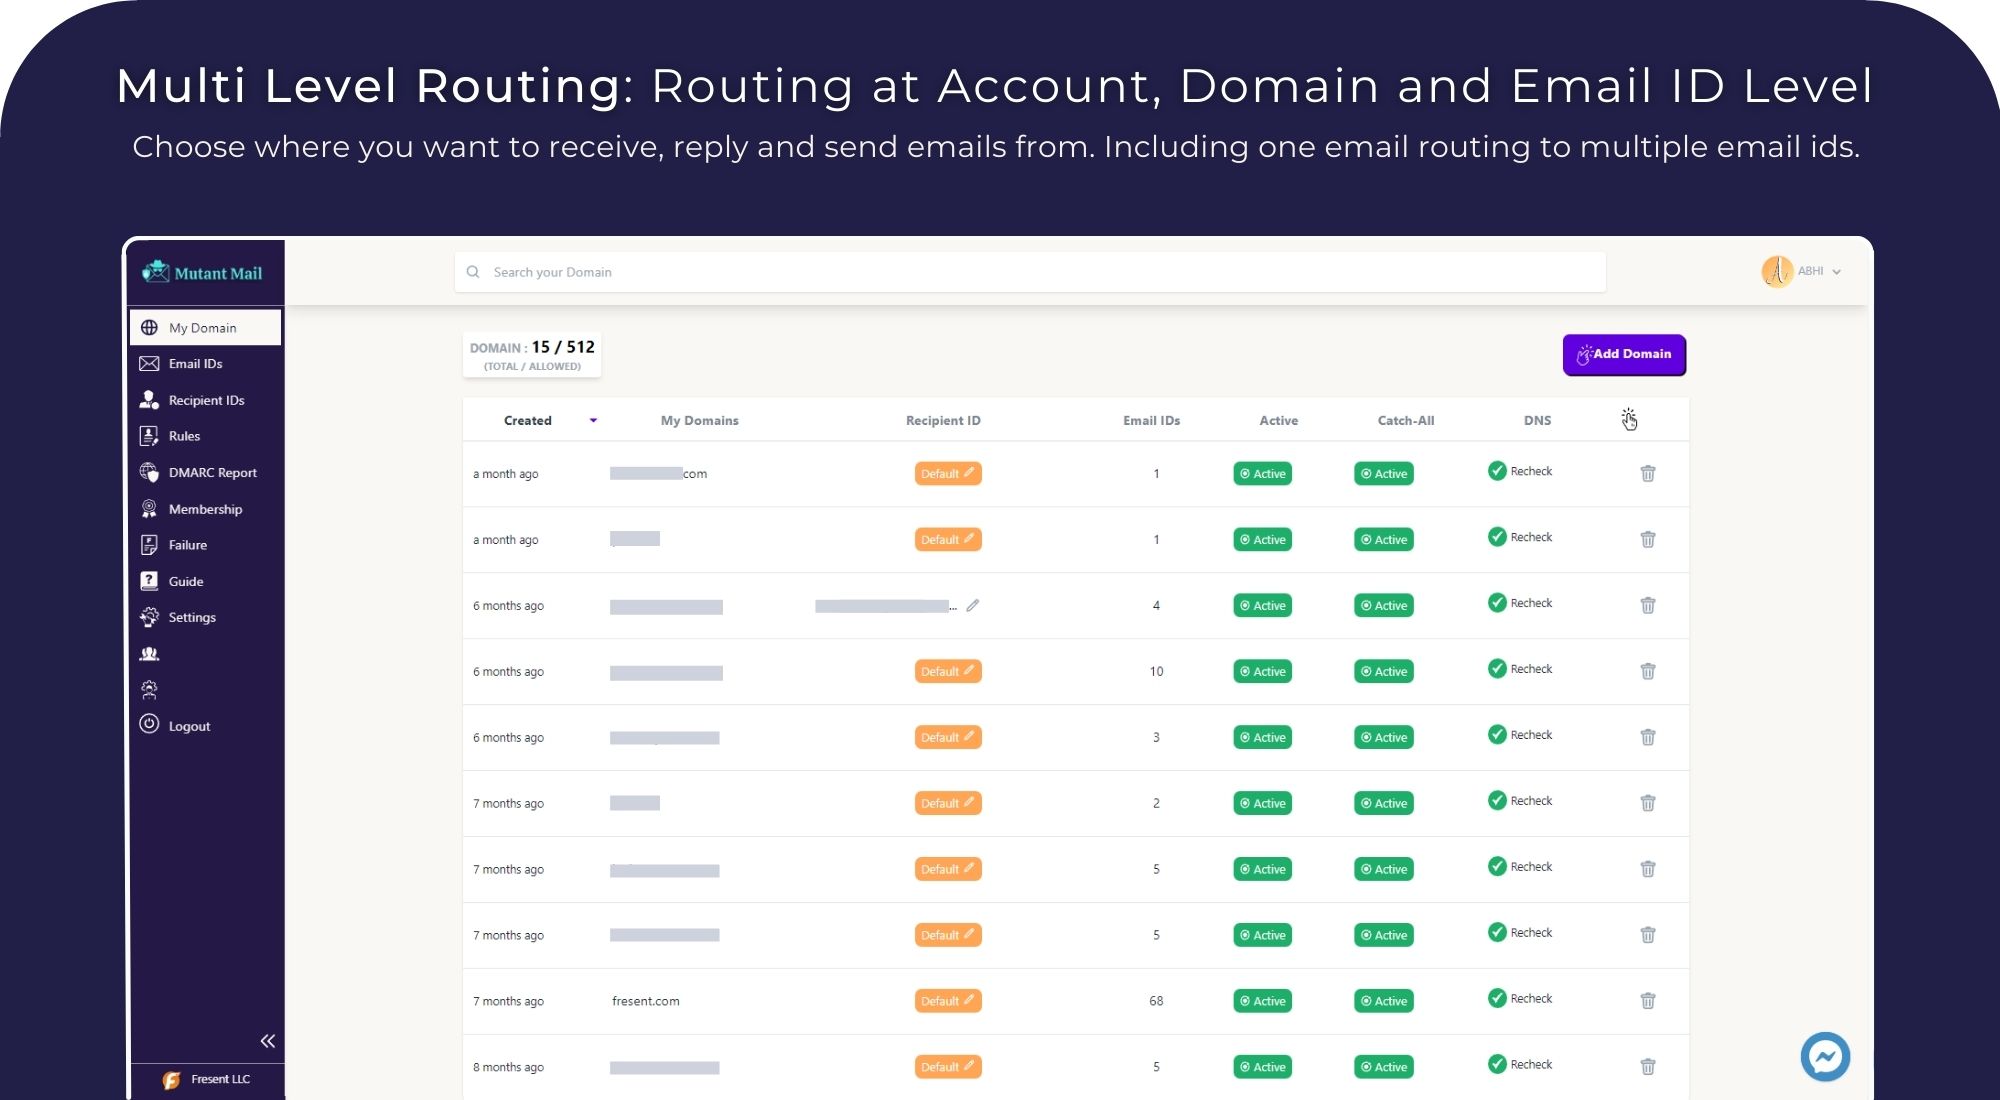Open Settings from the sidebar
Image resolution: width=2000 pixels, height=1100 pixels.
click(191, 617)
